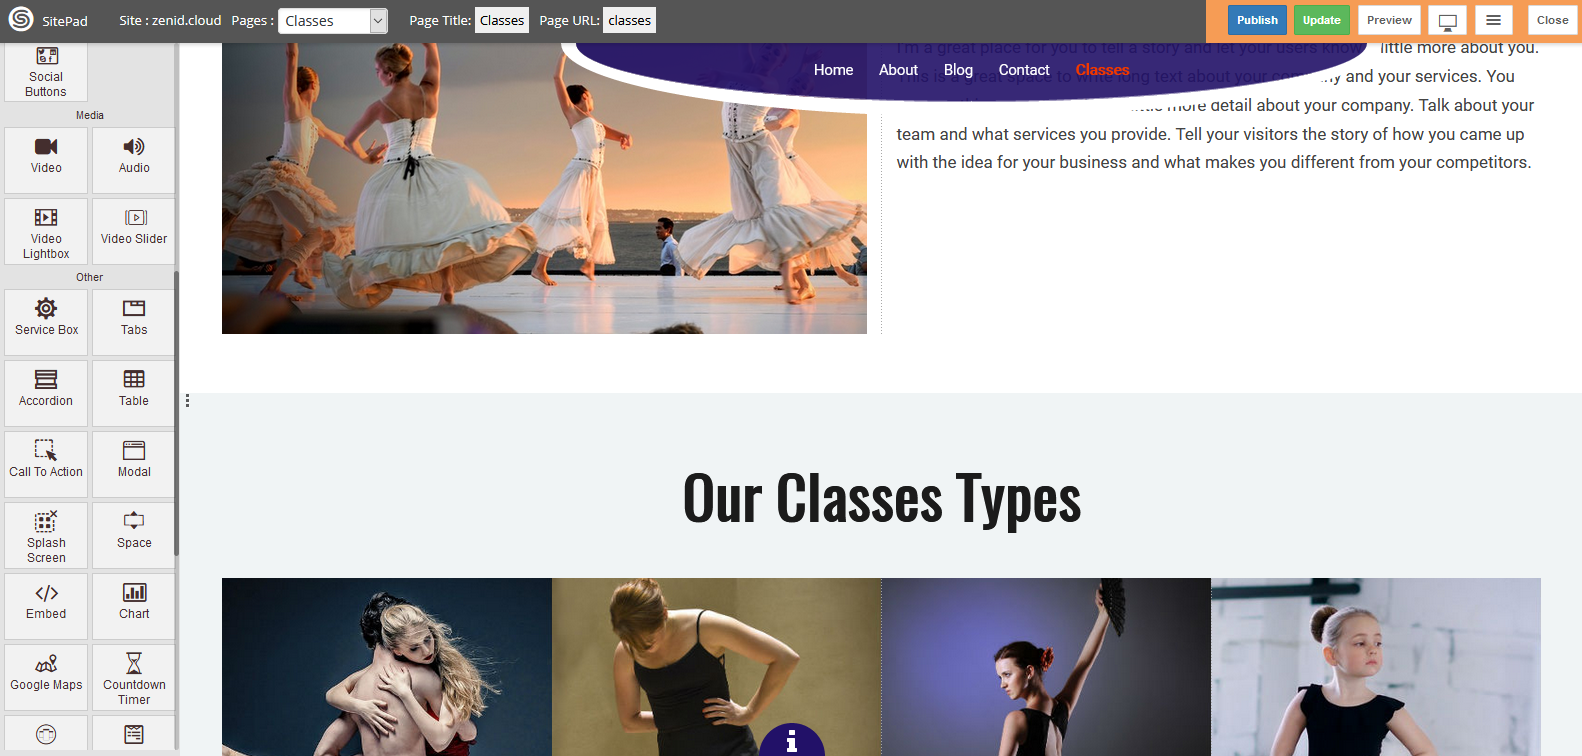The height and width of the screenshot is (756, 1582).
Task: Select the Audio widget icon
Action: pyautogui.click(x=134, y=147)
